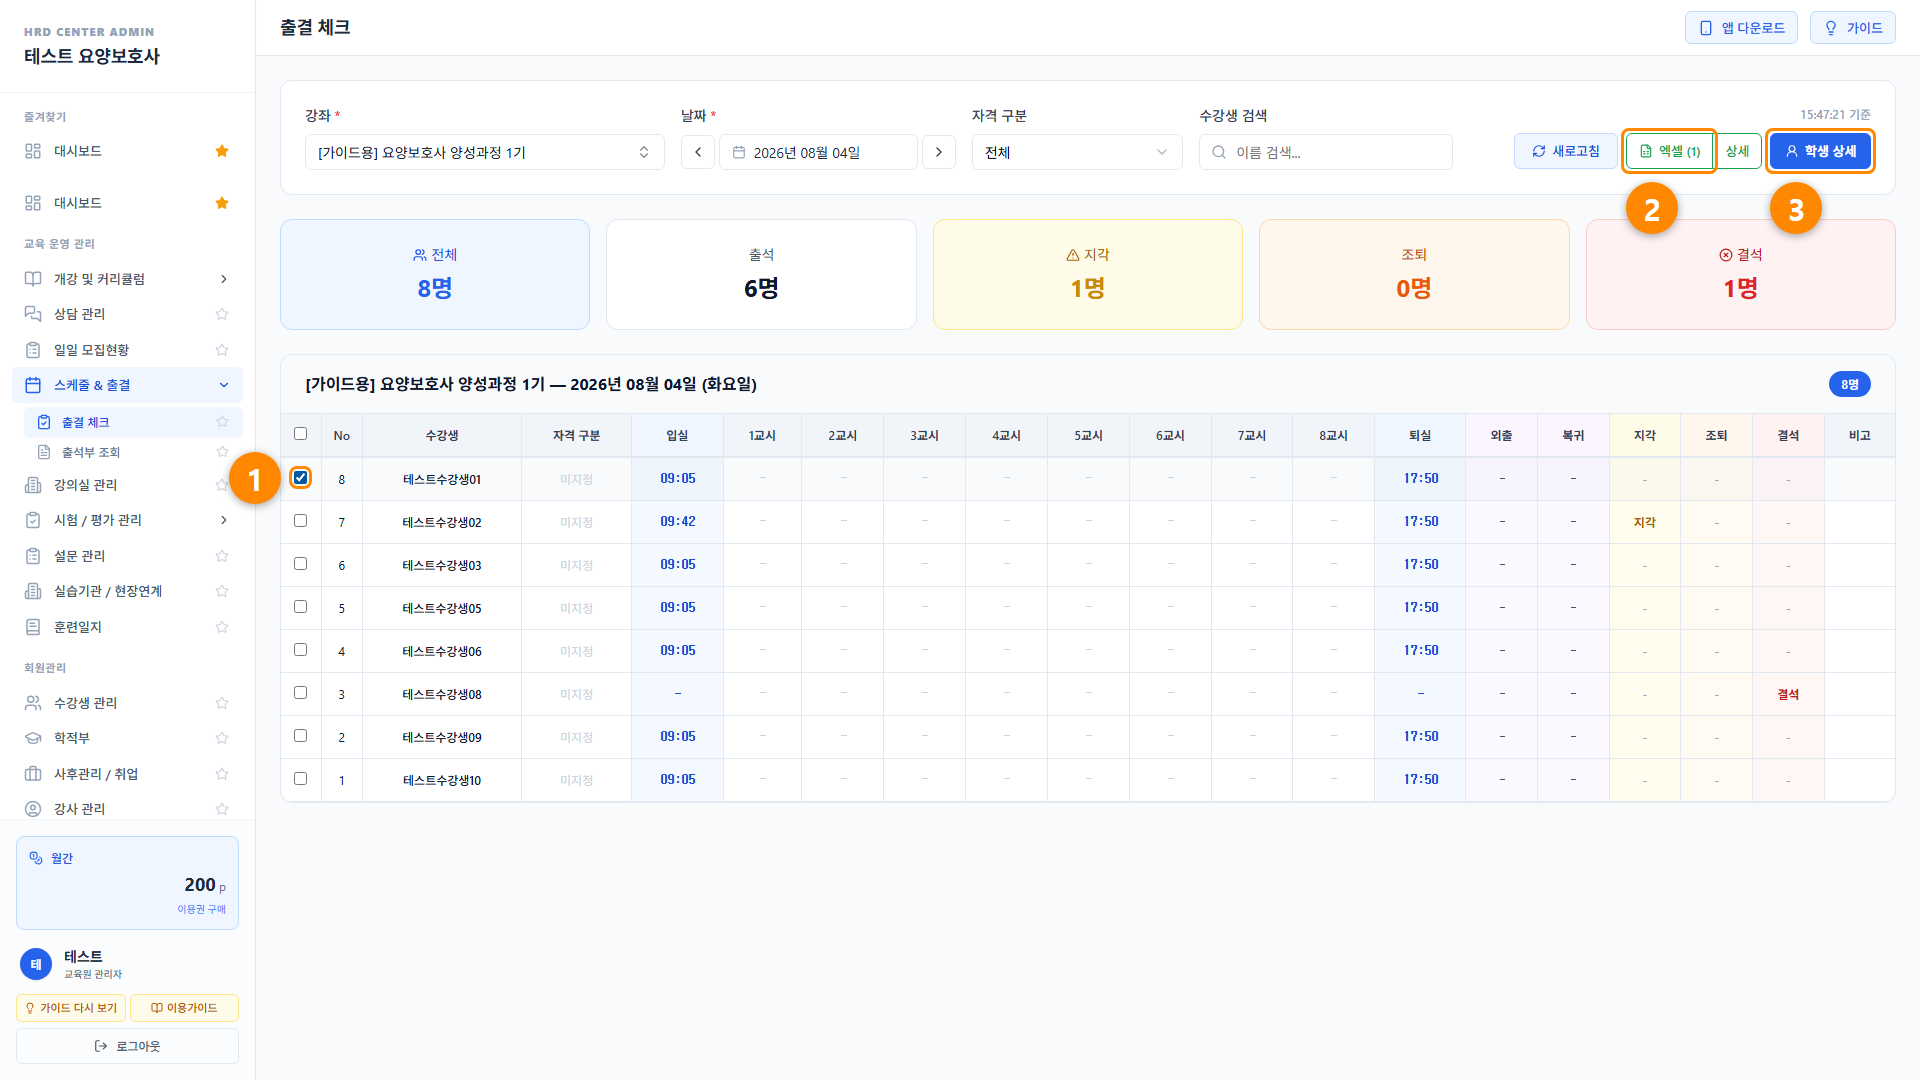Open the 자격 구분 전체 dropdown

(x=1077, y=152)
